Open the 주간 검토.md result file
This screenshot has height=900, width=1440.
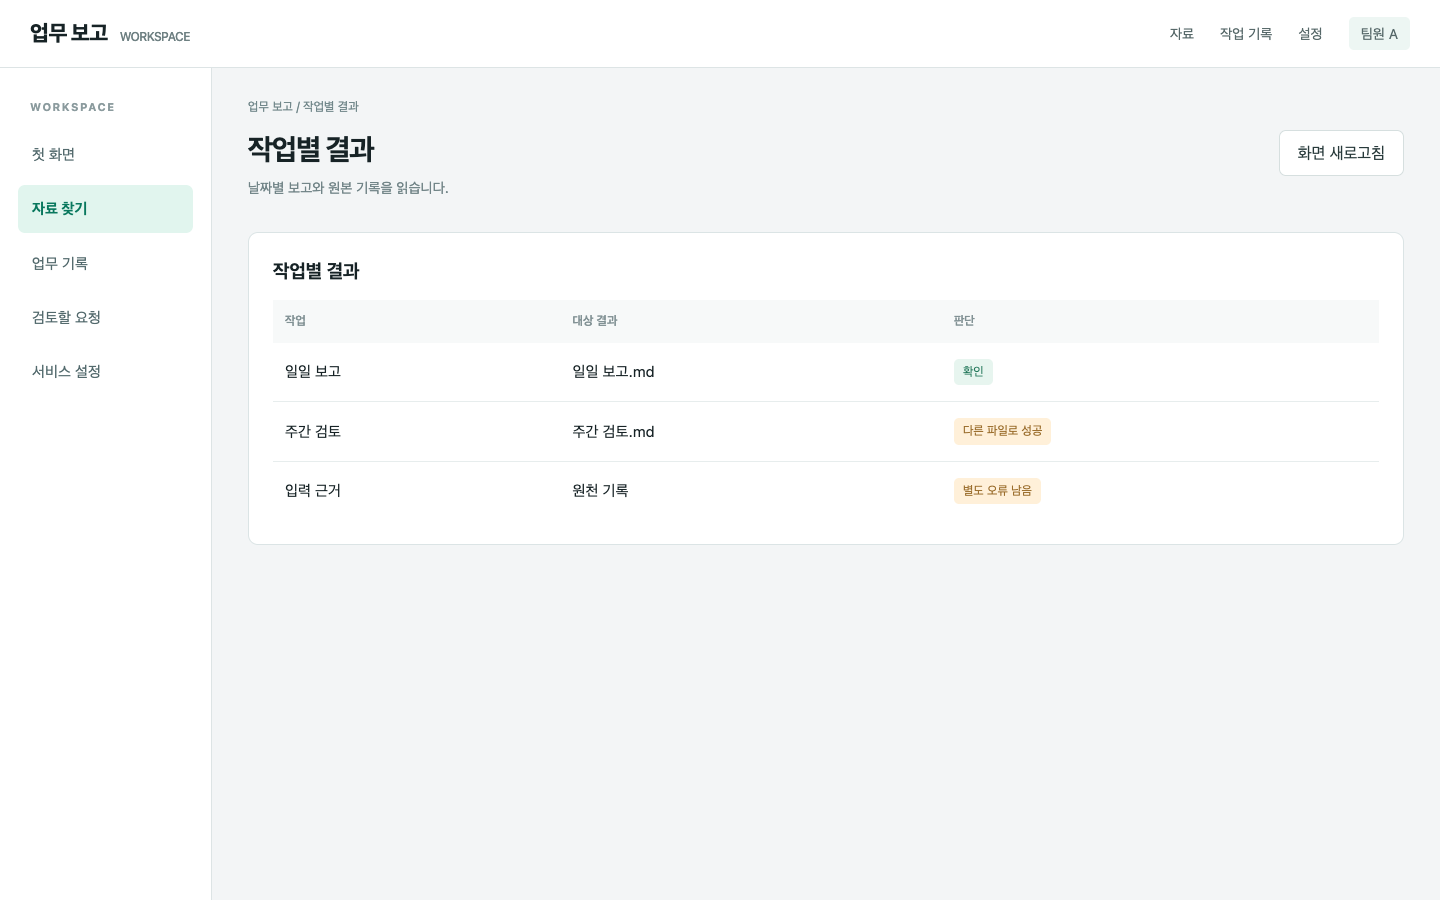point(613,432)
